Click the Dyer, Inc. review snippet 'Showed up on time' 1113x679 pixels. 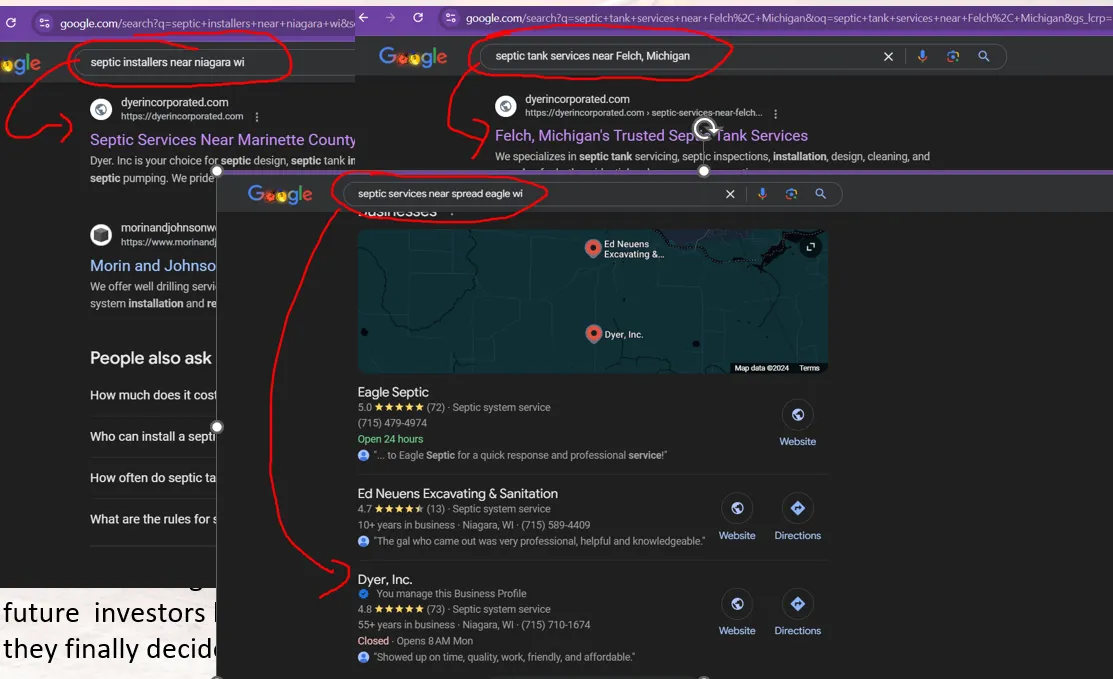pos(504,657)
